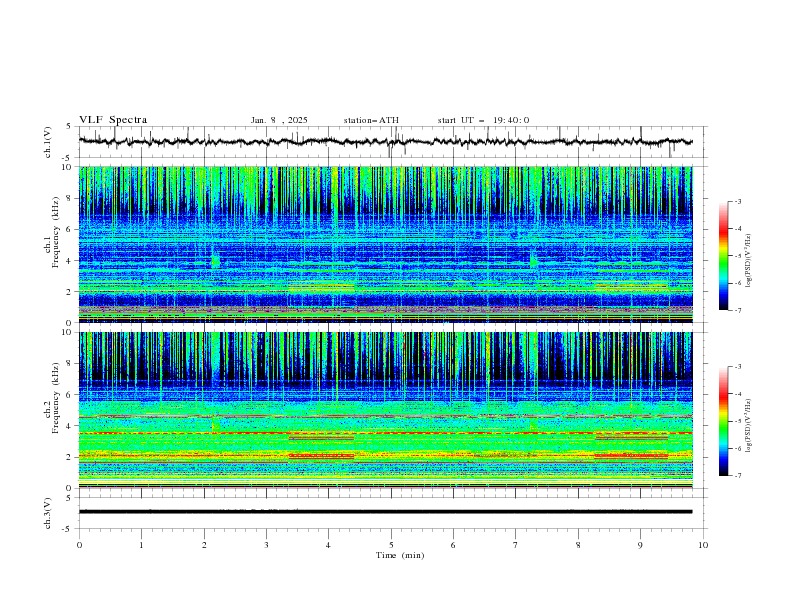Image resolution: width=792 pixels, height=612 pixels.
Task: Click time axis tick label "0"
Action: [x=79, y=545]
